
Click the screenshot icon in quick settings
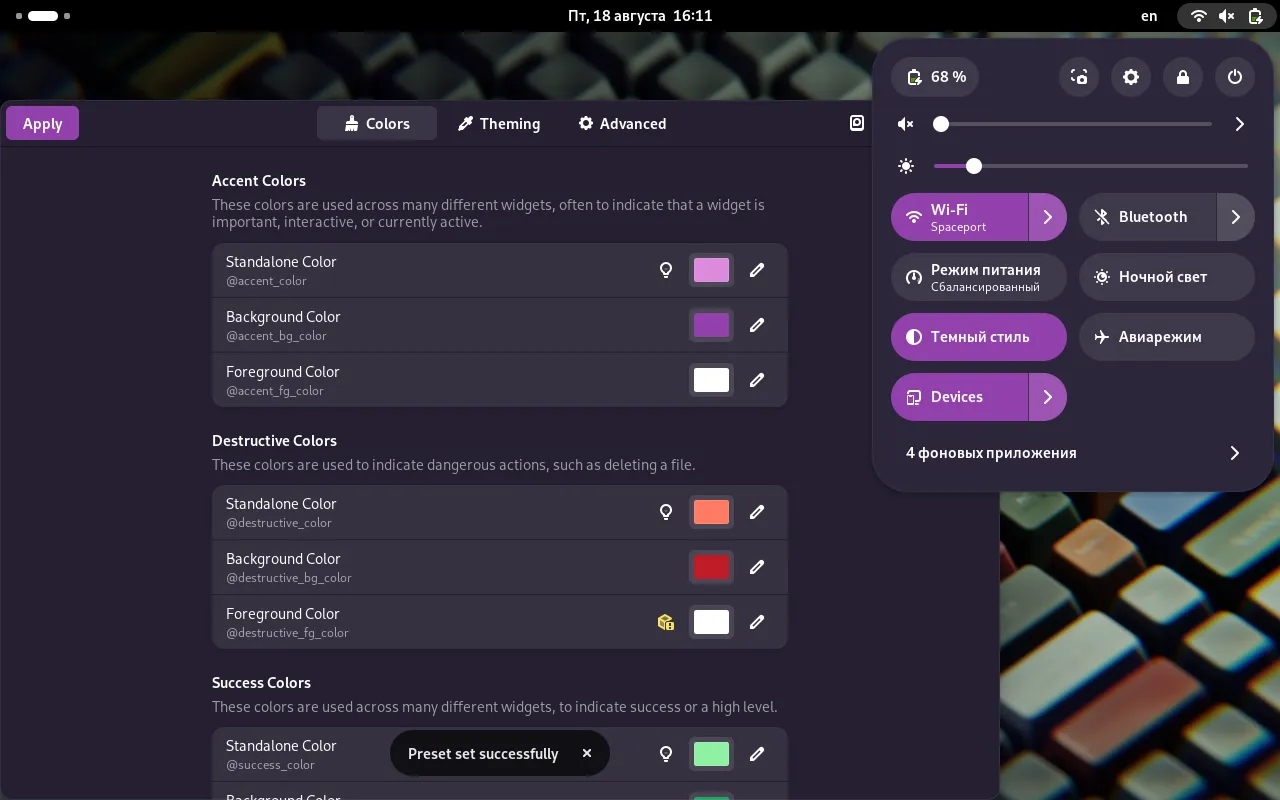click(1079, 77)
